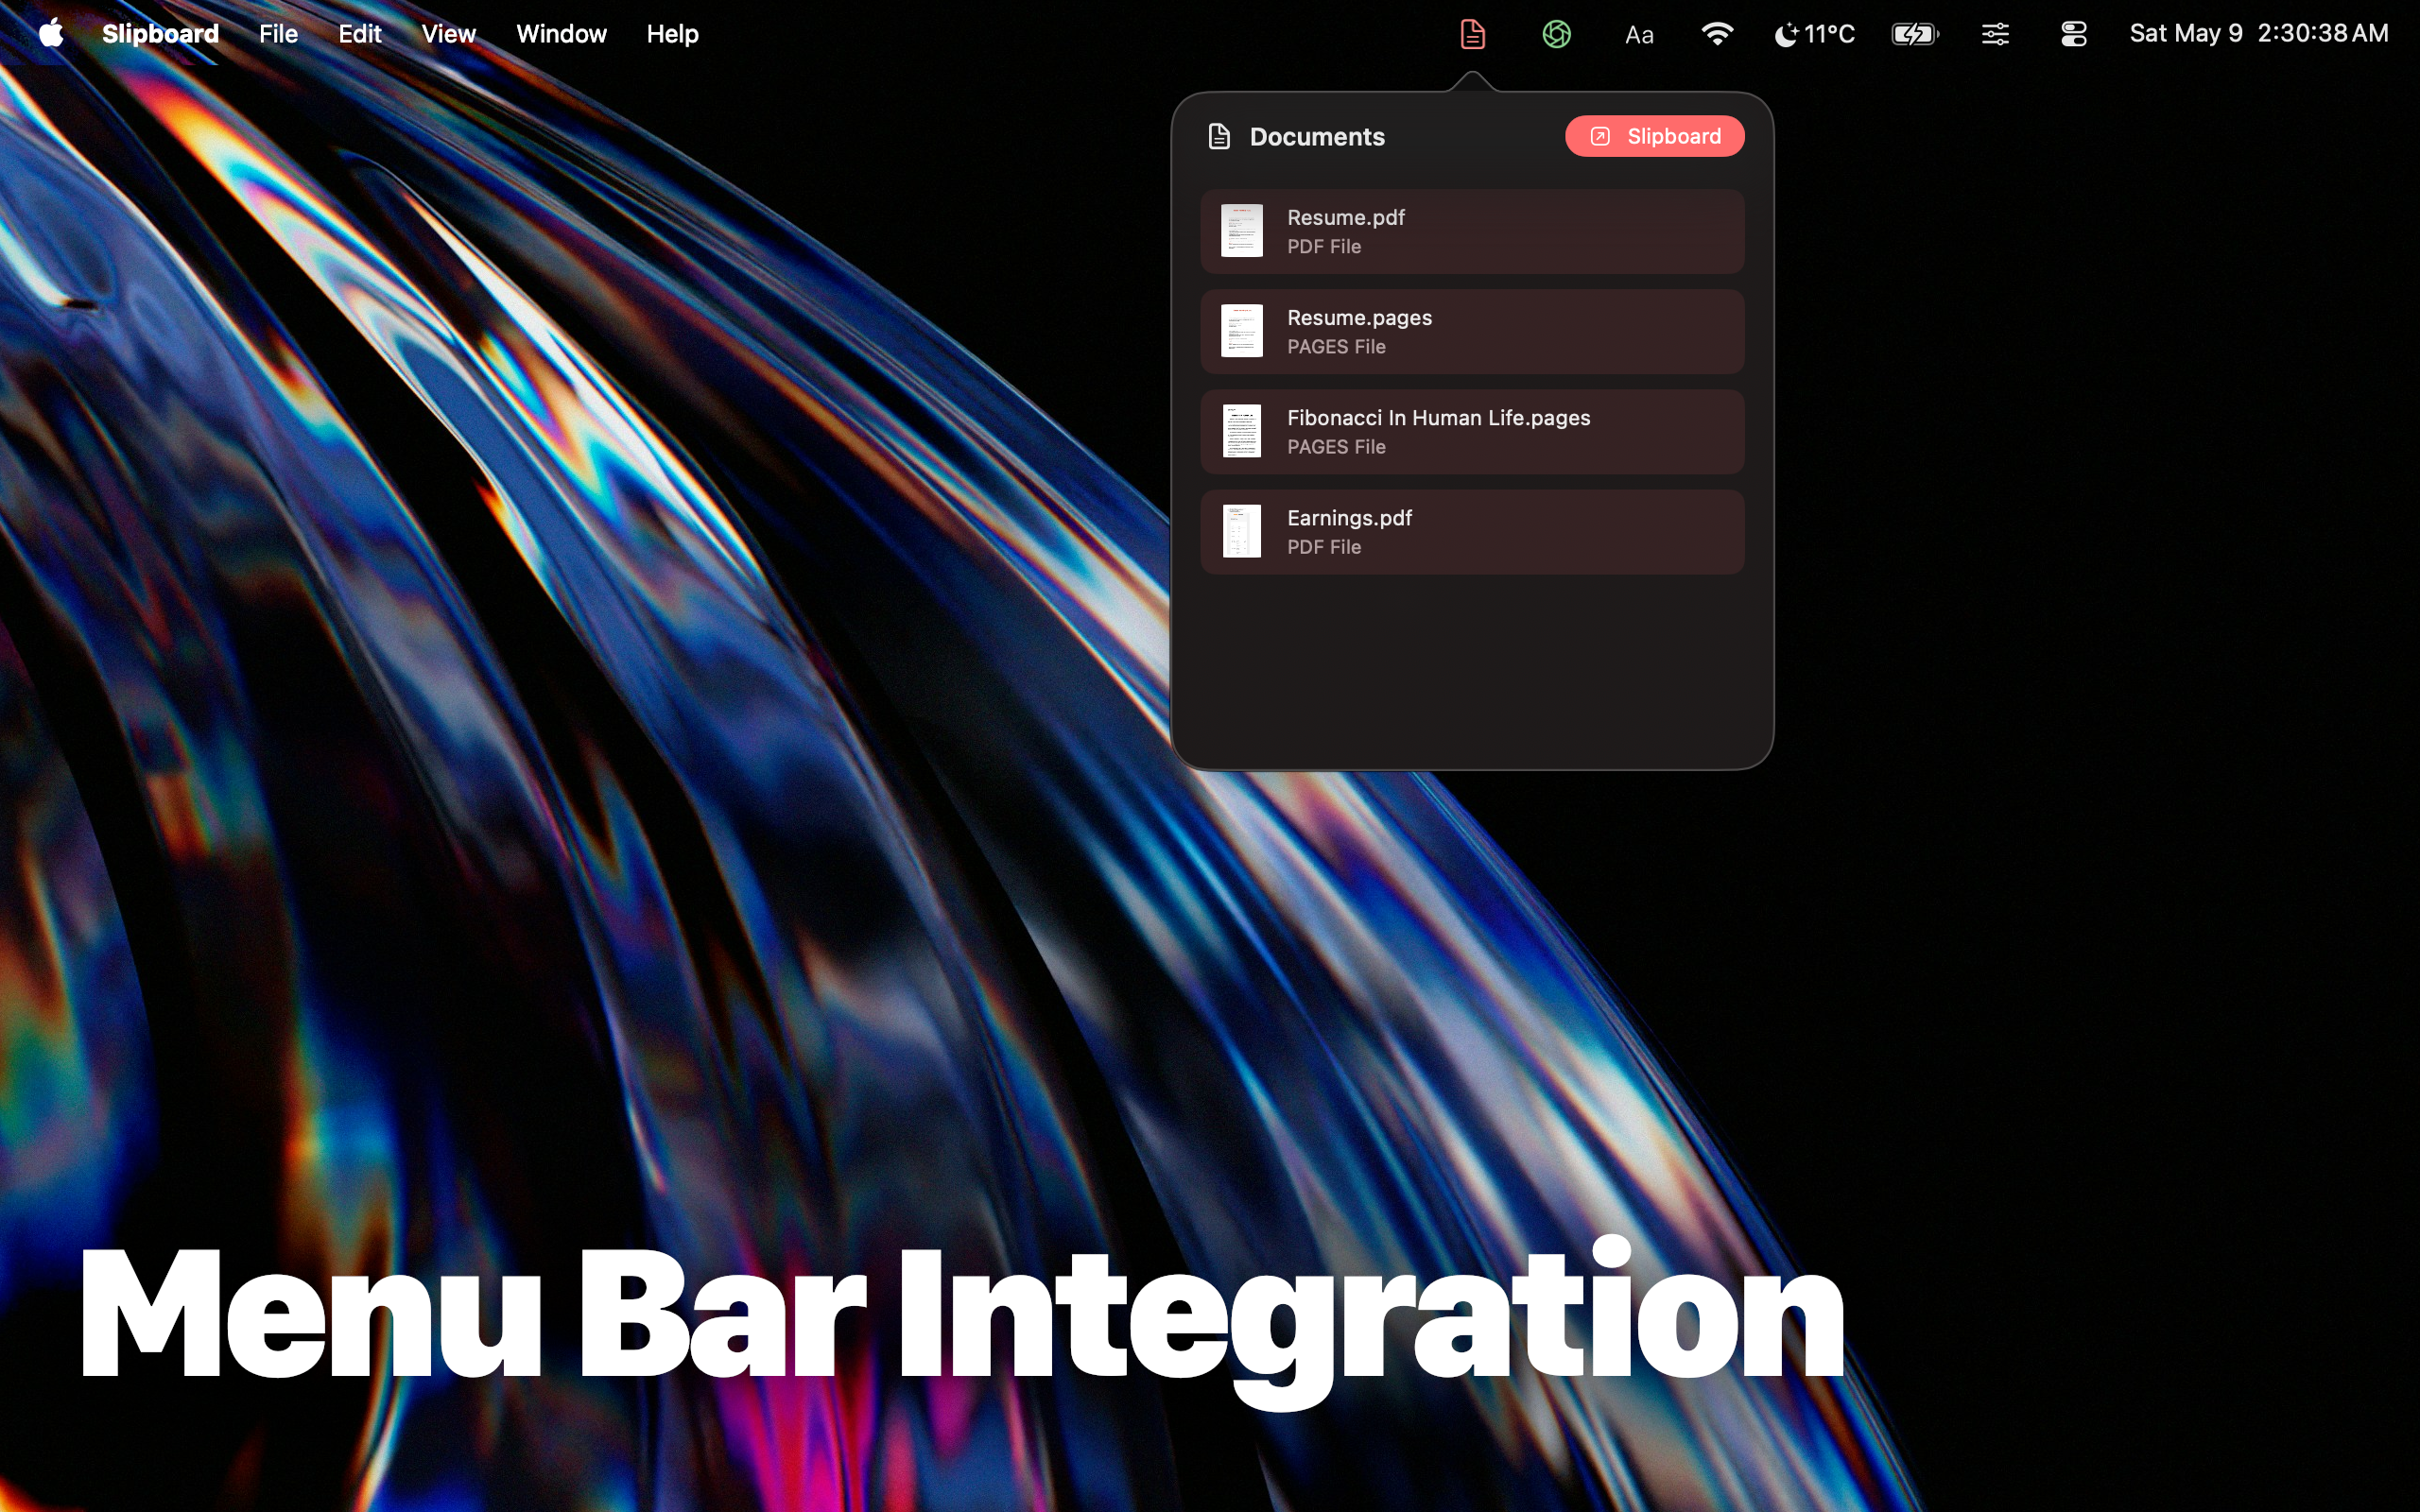Click the Slipboard document icon in menu bar
This screenshot has width=2420, height=1512.
point(1472,34)
